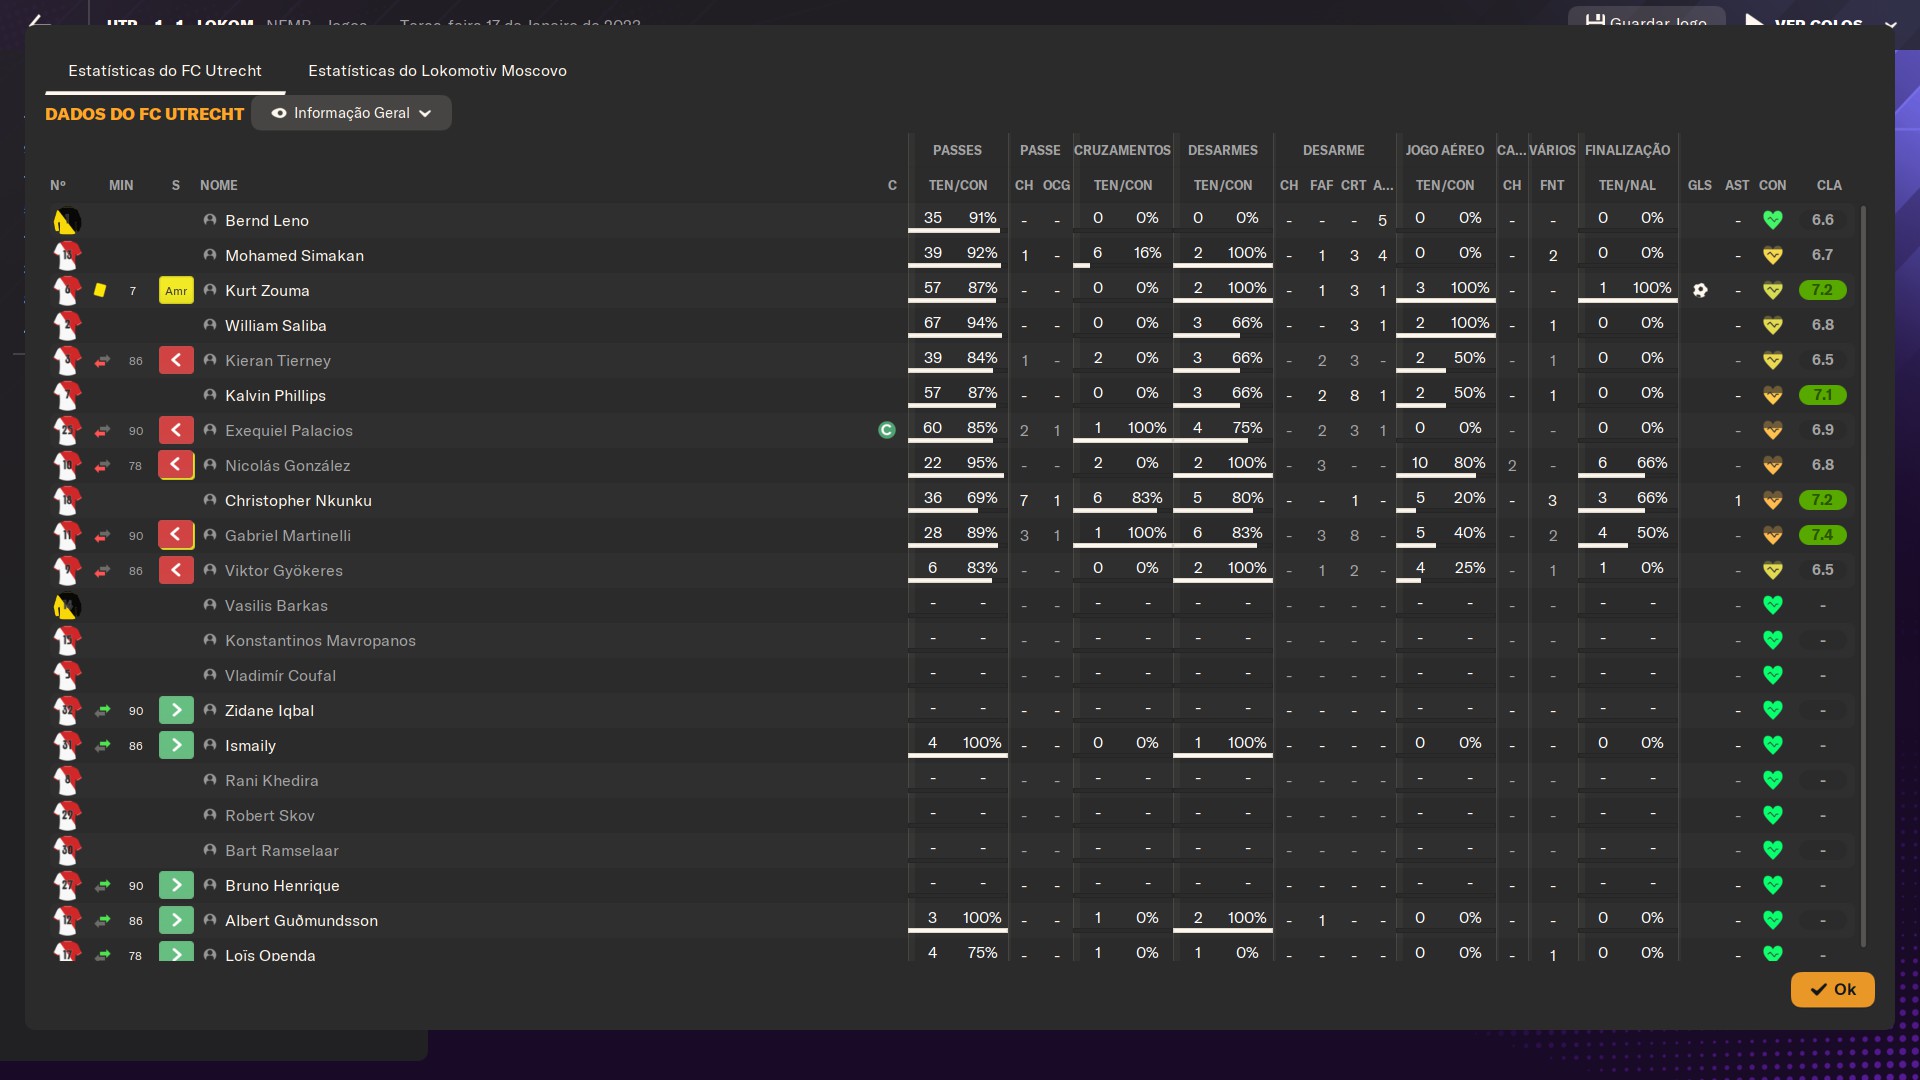Screen dimensions: 1920x1080
Task: Click the JOGO AÉREO group header
Action: [x=1444, y=150]
